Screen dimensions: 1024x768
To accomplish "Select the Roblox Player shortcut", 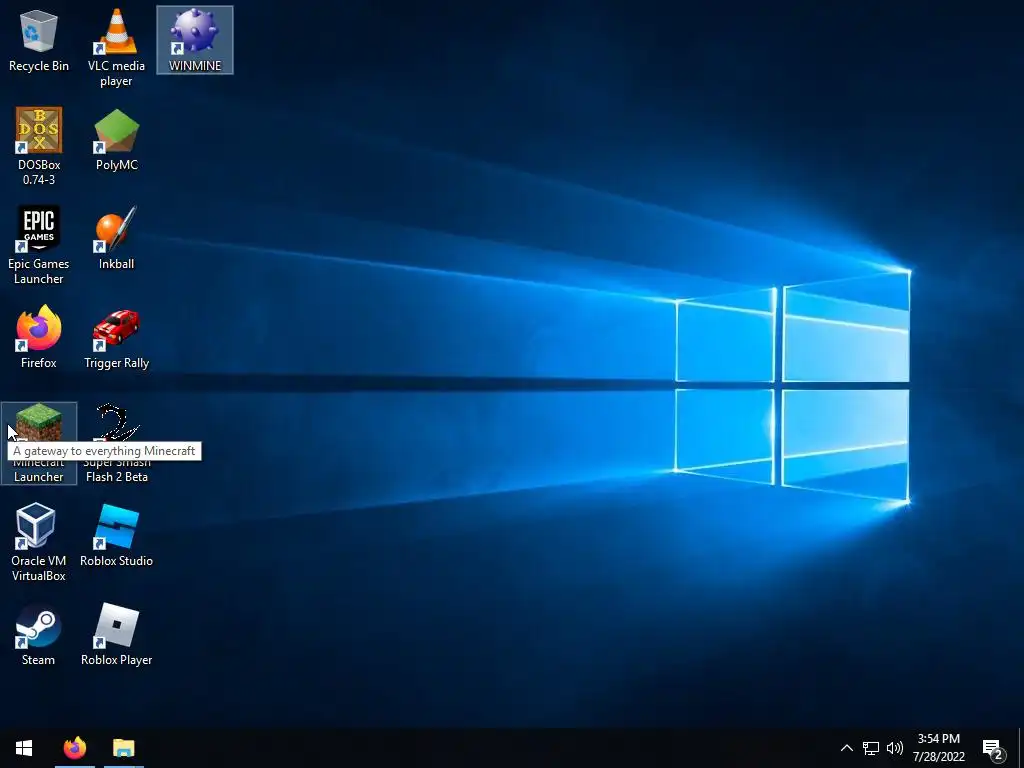I will [x=116, y=635].
